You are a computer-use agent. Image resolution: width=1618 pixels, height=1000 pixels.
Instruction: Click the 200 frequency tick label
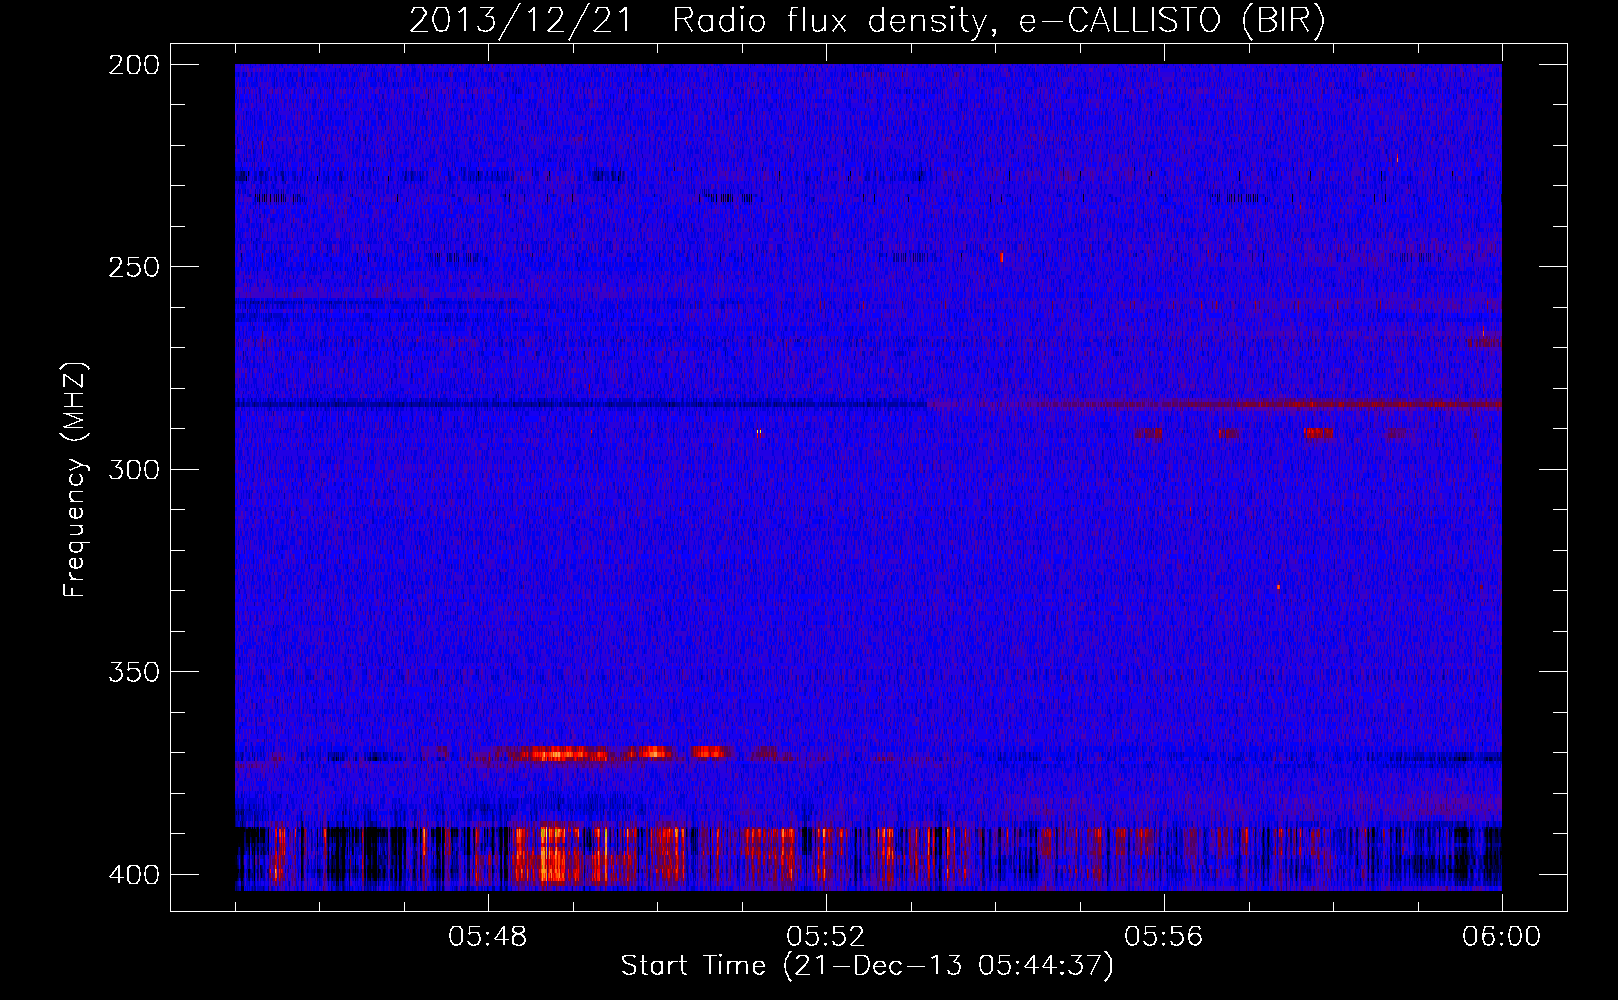click(x=133, y=65)
